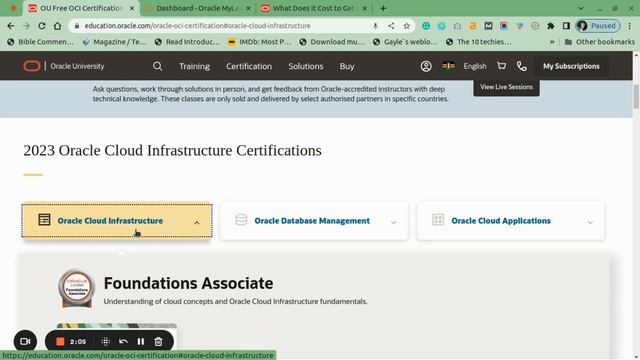Open the tab search chevron
The height and width of the screenshot is (360, 640).
(581, 8)
